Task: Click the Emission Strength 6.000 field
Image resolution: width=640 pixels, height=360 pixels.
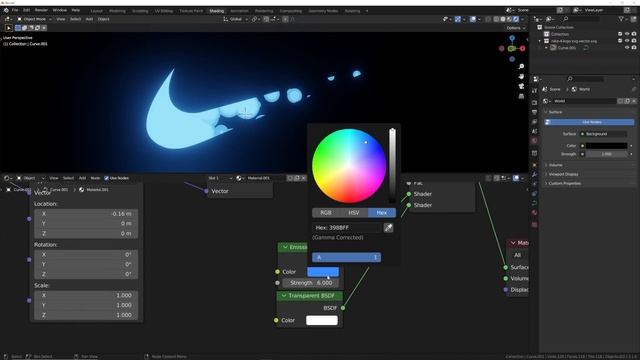Action: pyautogui.click(x=311, y=283)
